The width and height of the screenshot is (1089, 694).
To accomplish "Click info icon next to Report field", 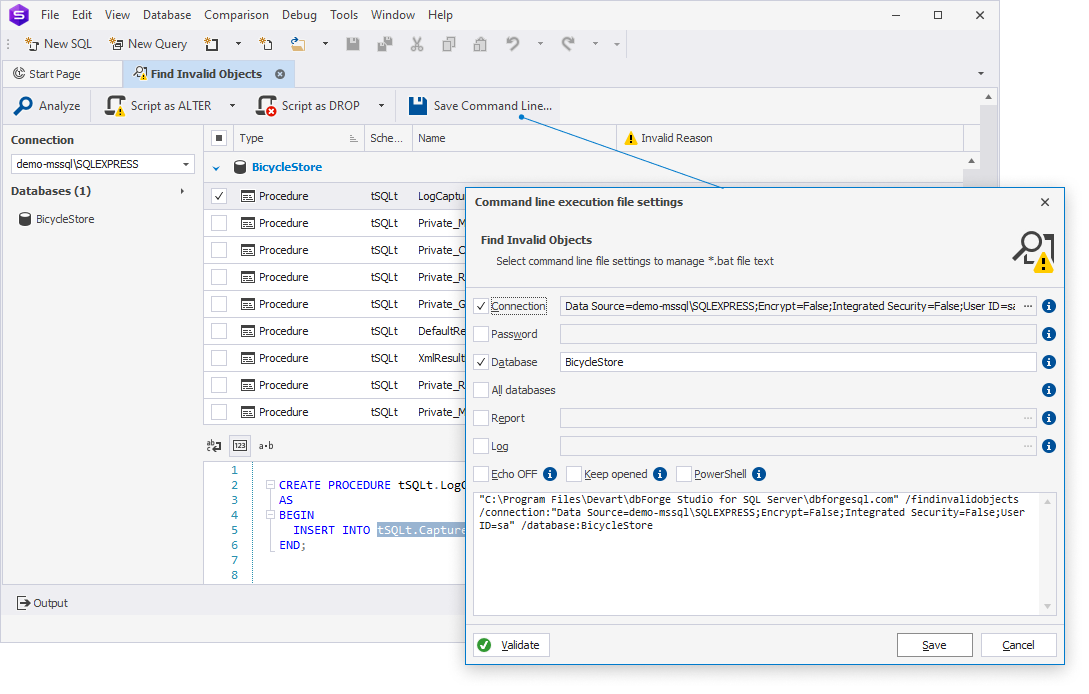I will pyautogui.click(x=1049, y=418).
